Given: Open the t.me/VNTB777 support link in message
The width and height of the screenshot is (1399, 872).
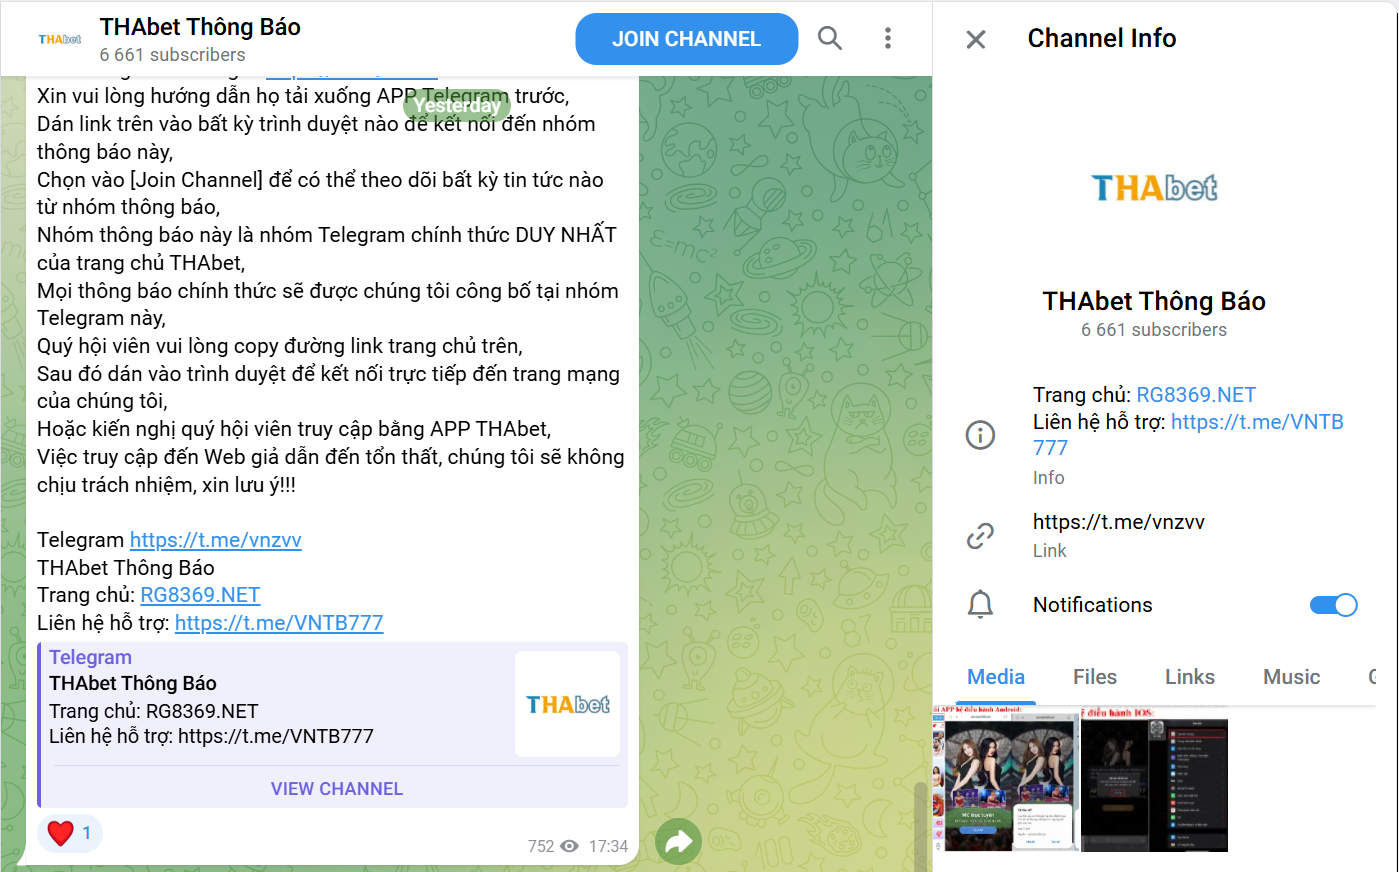Looking at the screenshot, I should 279,623.
